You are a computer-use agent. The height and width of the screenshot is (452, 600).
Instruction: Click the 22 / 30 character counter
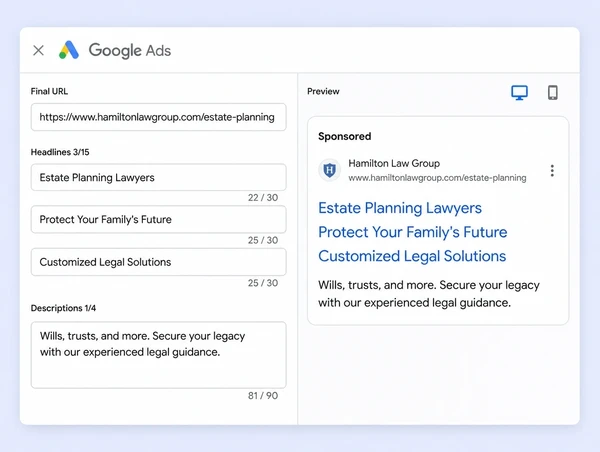pos(263,198)
